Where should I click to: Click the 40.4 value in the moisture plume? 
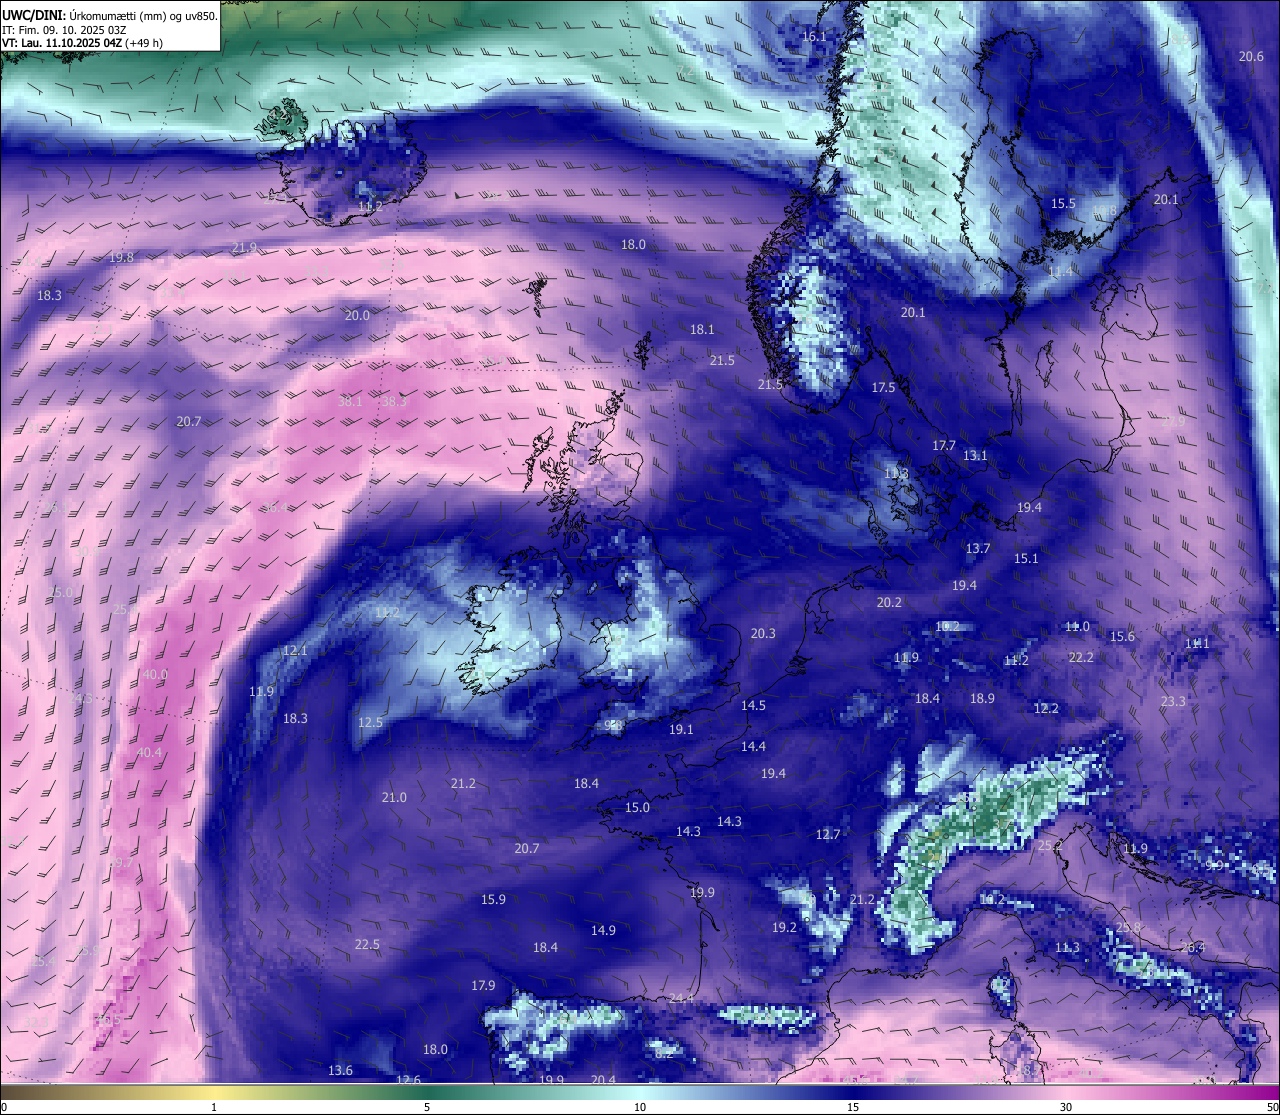point(148,753)
